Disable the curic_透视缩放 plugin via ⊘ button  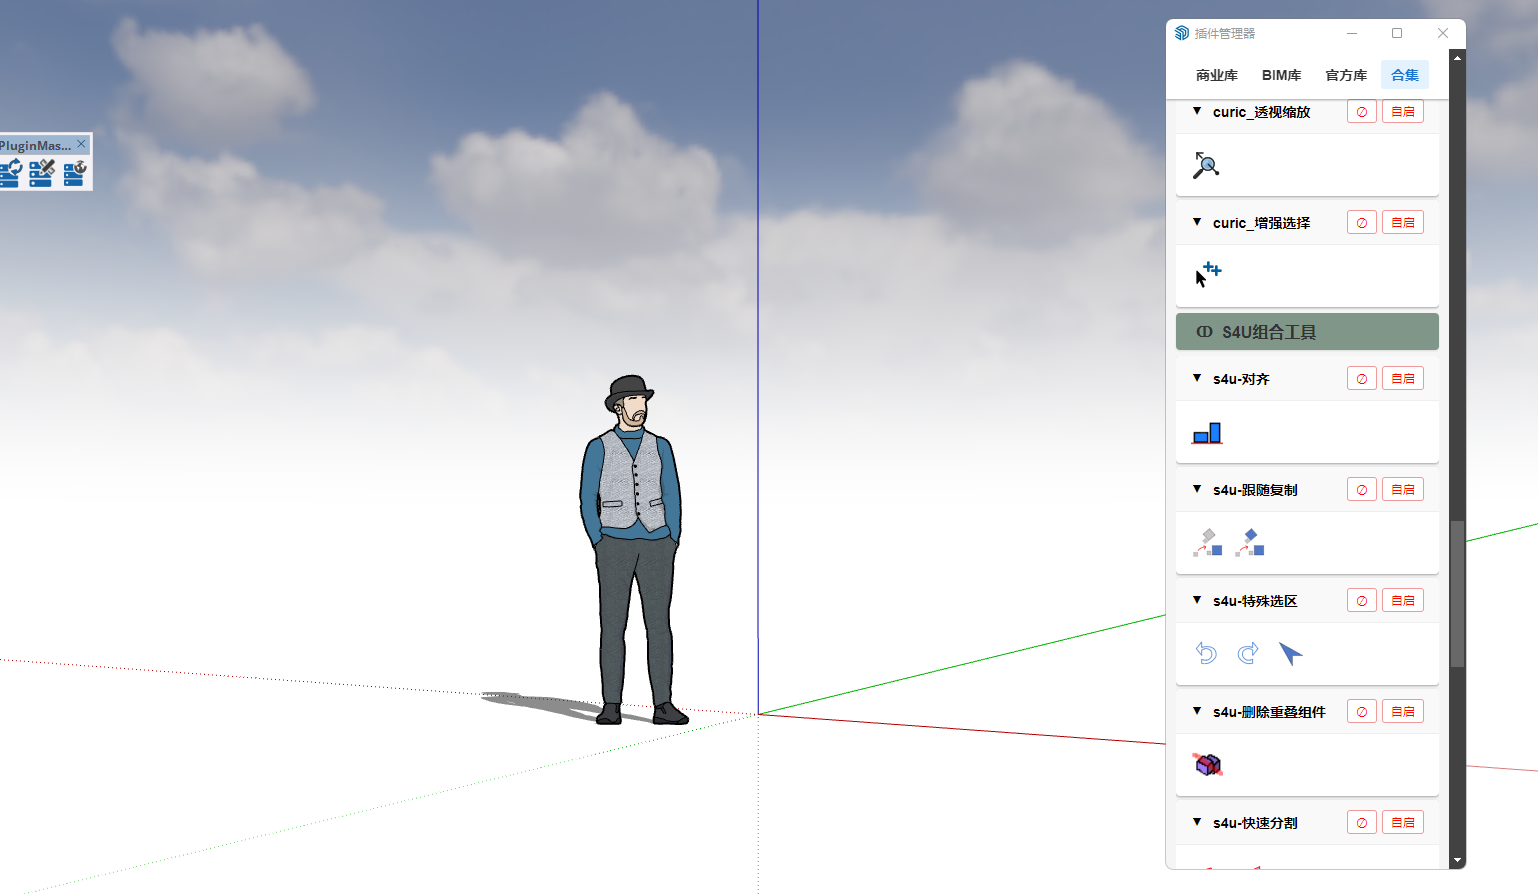[x=1361, y=112]
